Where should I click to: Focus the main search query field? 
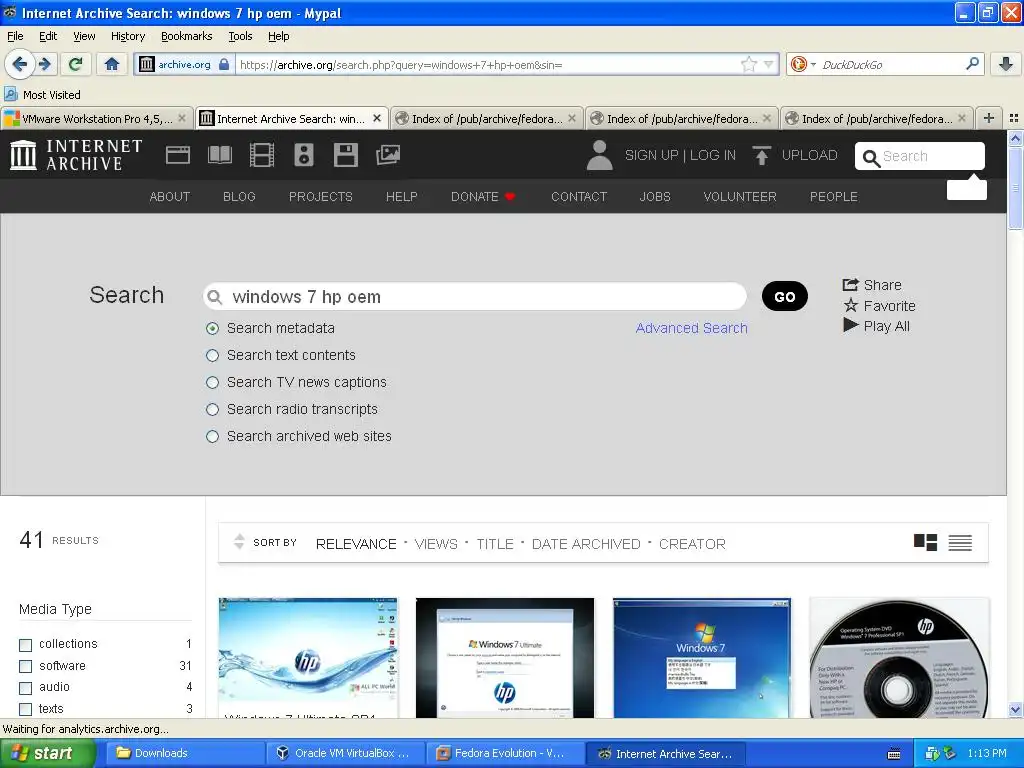(475, 296)
